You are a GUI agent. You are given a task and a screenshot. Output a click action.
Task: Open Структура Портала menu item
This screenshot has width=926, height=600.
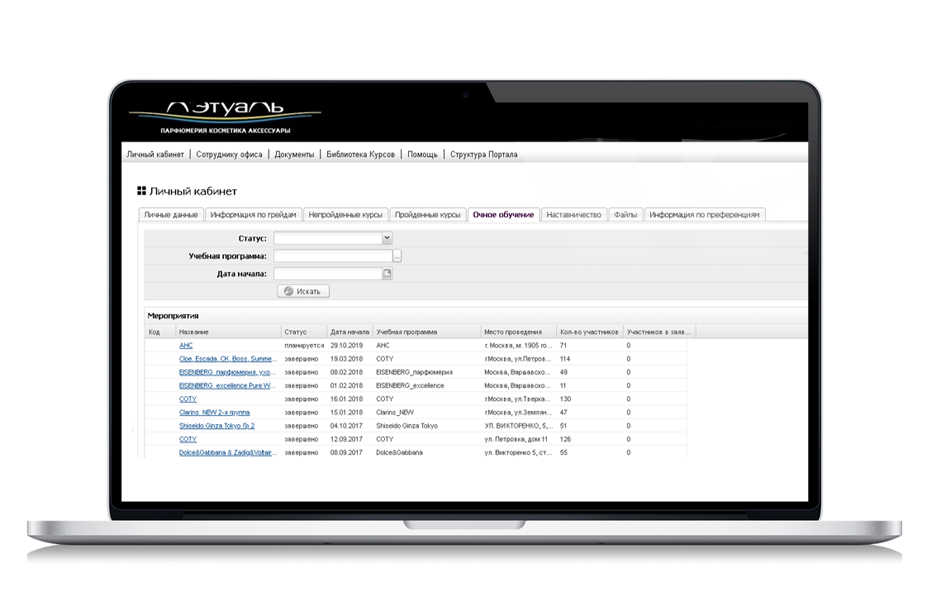pos(484,154)
